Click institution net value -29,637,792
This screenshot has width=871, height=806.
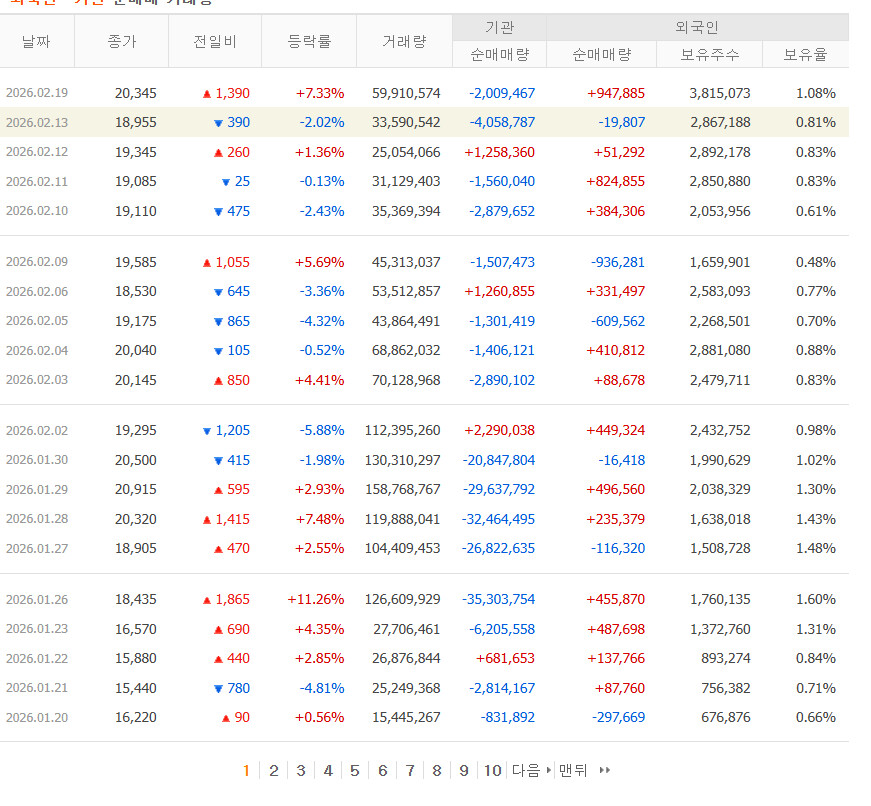(498, 489)
